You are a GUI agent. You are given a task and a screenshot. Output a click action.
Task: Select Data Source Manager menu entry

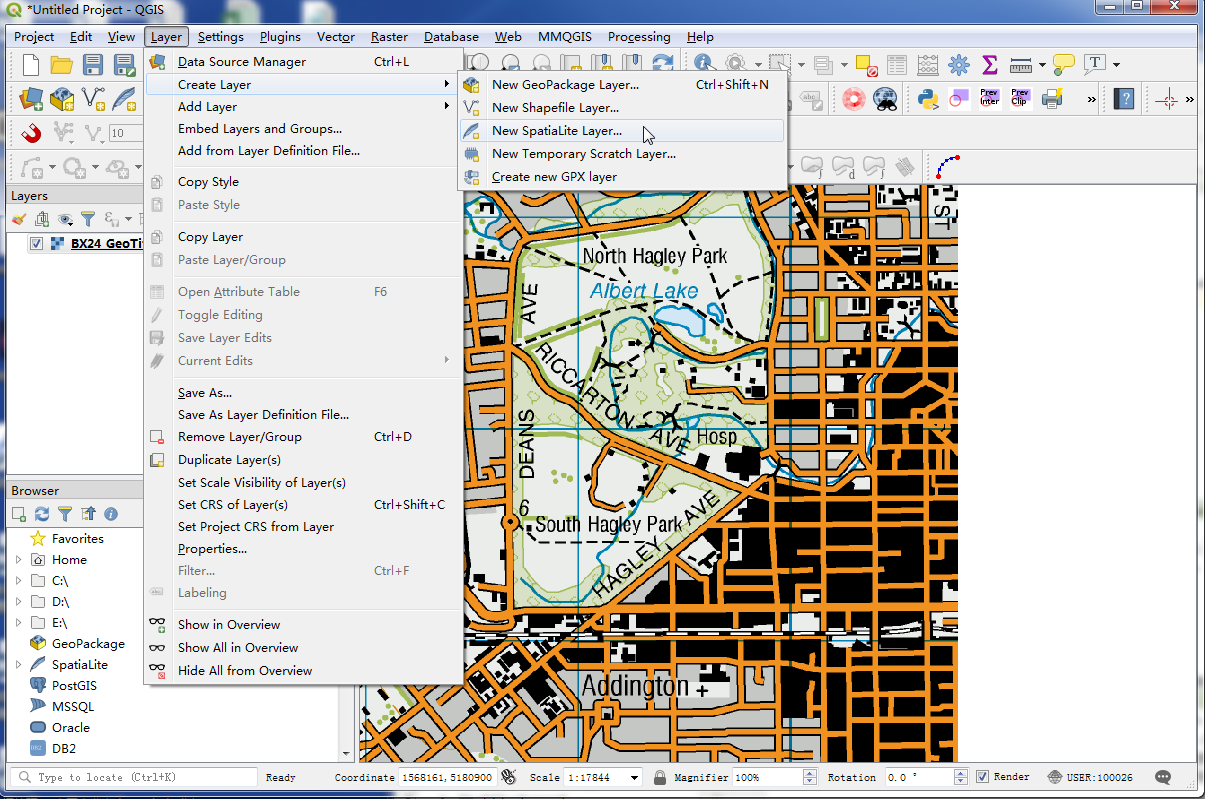pyautogui.click(x=302, y=62)
